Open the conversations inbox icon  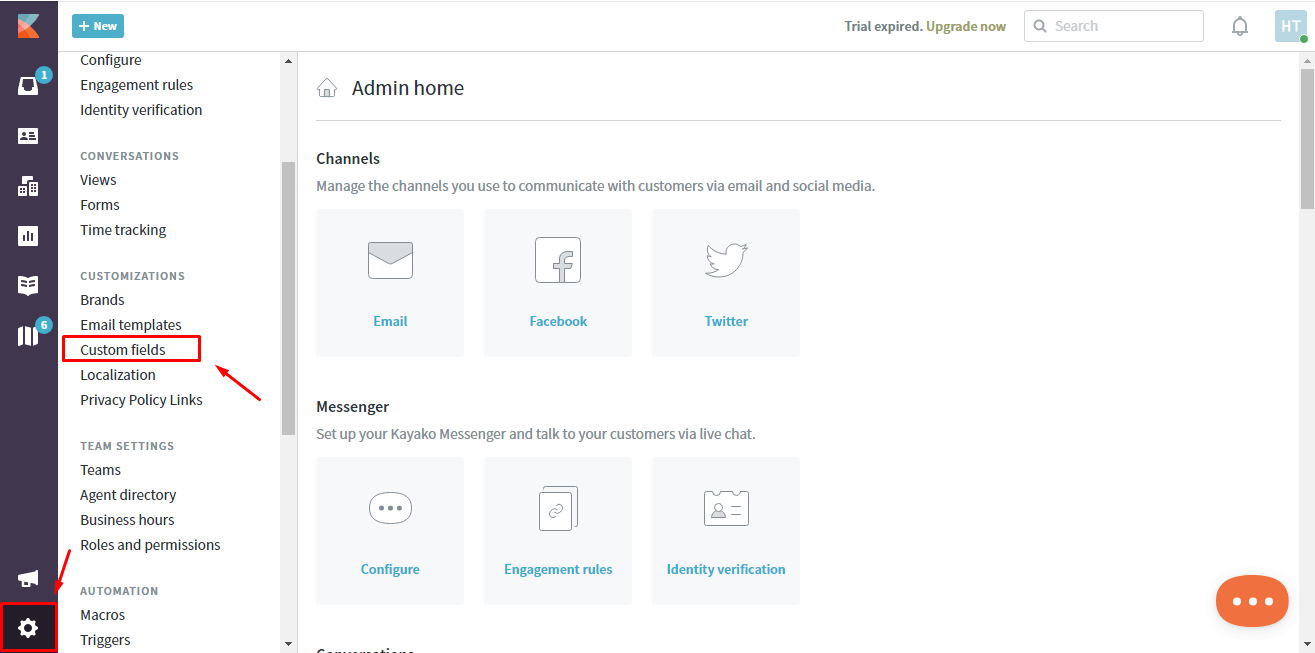pos(28,86)
